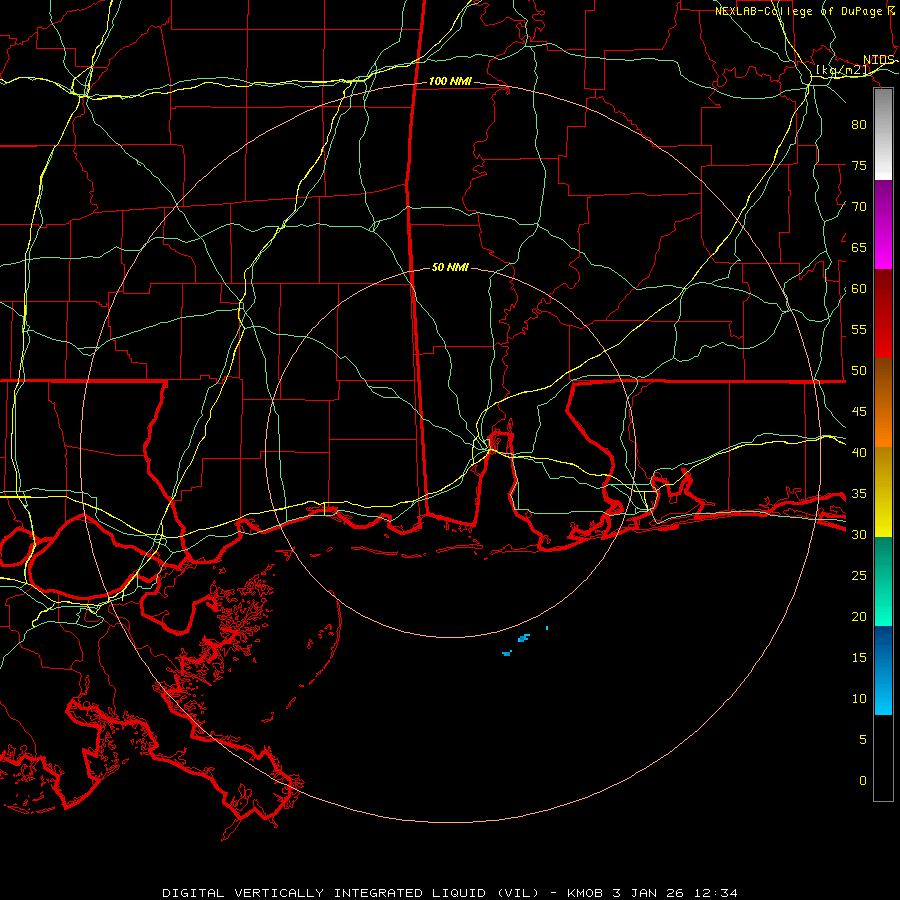Click the scale value "75"
Screen dimensions: 900x900
click(859, 166)
